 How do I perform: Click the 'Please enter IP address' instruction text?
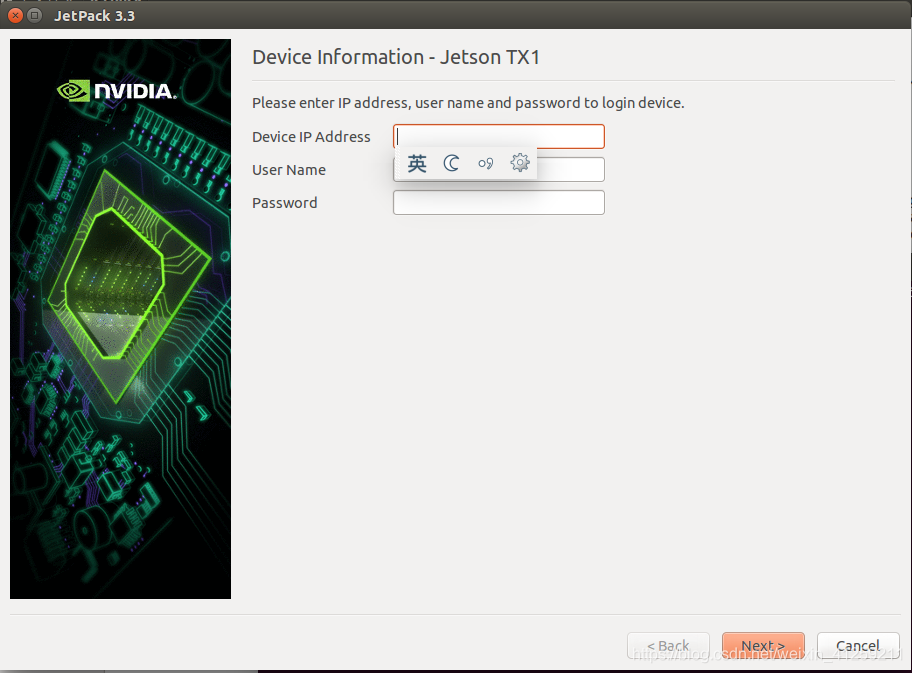(468, 103)
